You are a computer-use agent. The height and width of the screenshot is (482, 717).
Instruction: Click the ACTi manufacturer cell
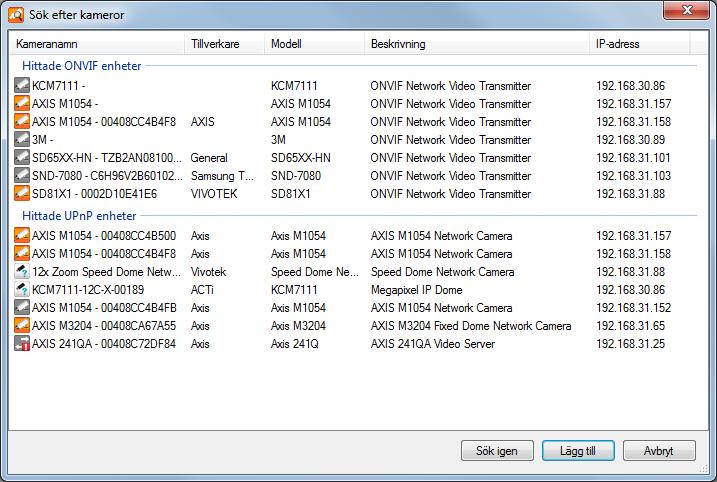(202, 290)
